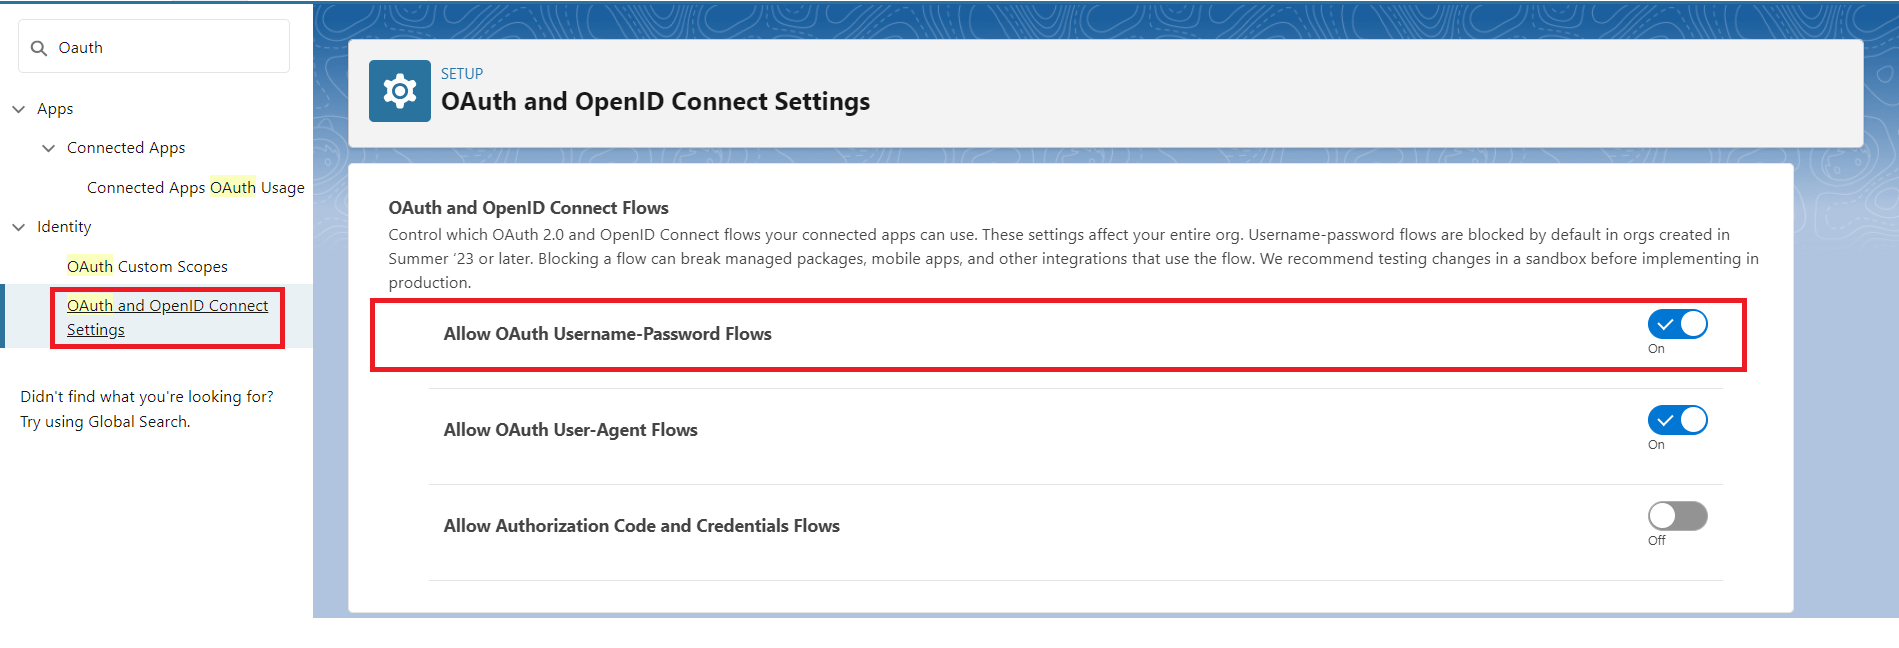Collapse the Identity section chevron
The image size is (1899, 648).
click(18, 227)
